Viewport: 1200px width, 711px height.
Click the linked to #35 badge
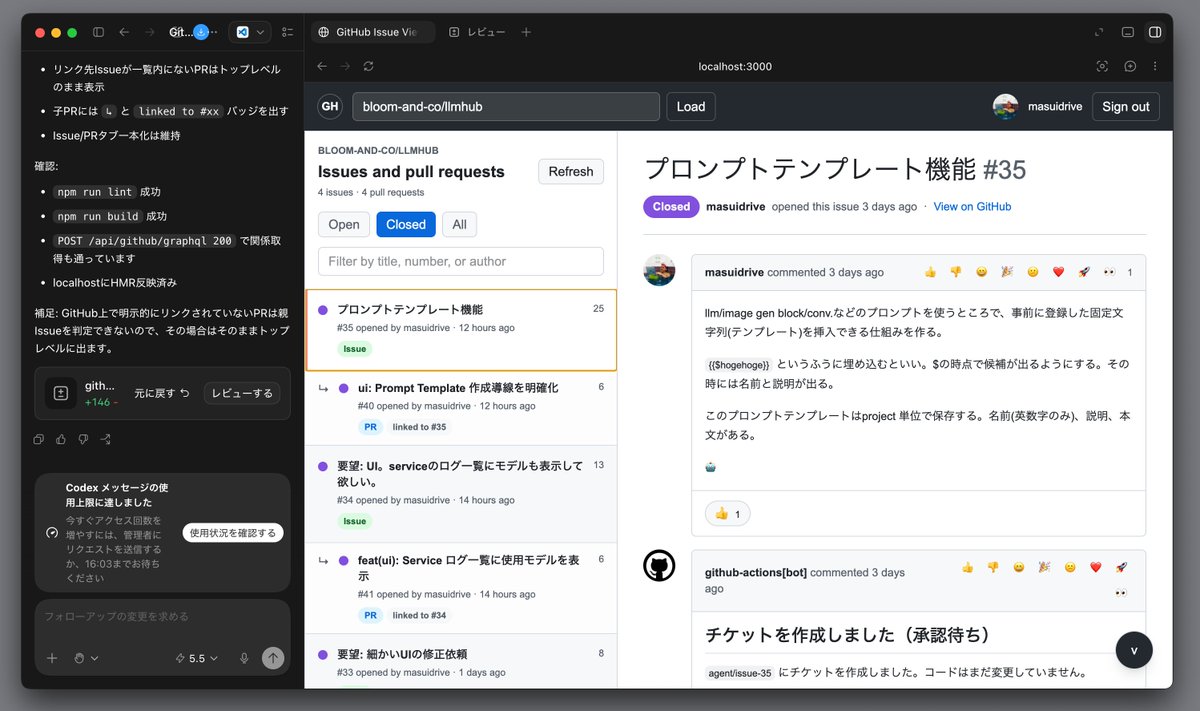tap(419, 427)
